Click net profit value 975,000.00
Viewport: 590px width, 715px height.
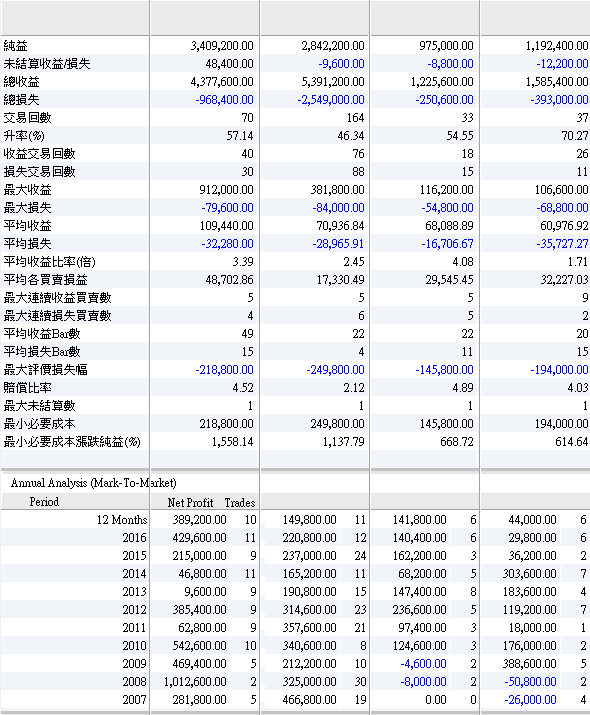[x=446, y=46]
